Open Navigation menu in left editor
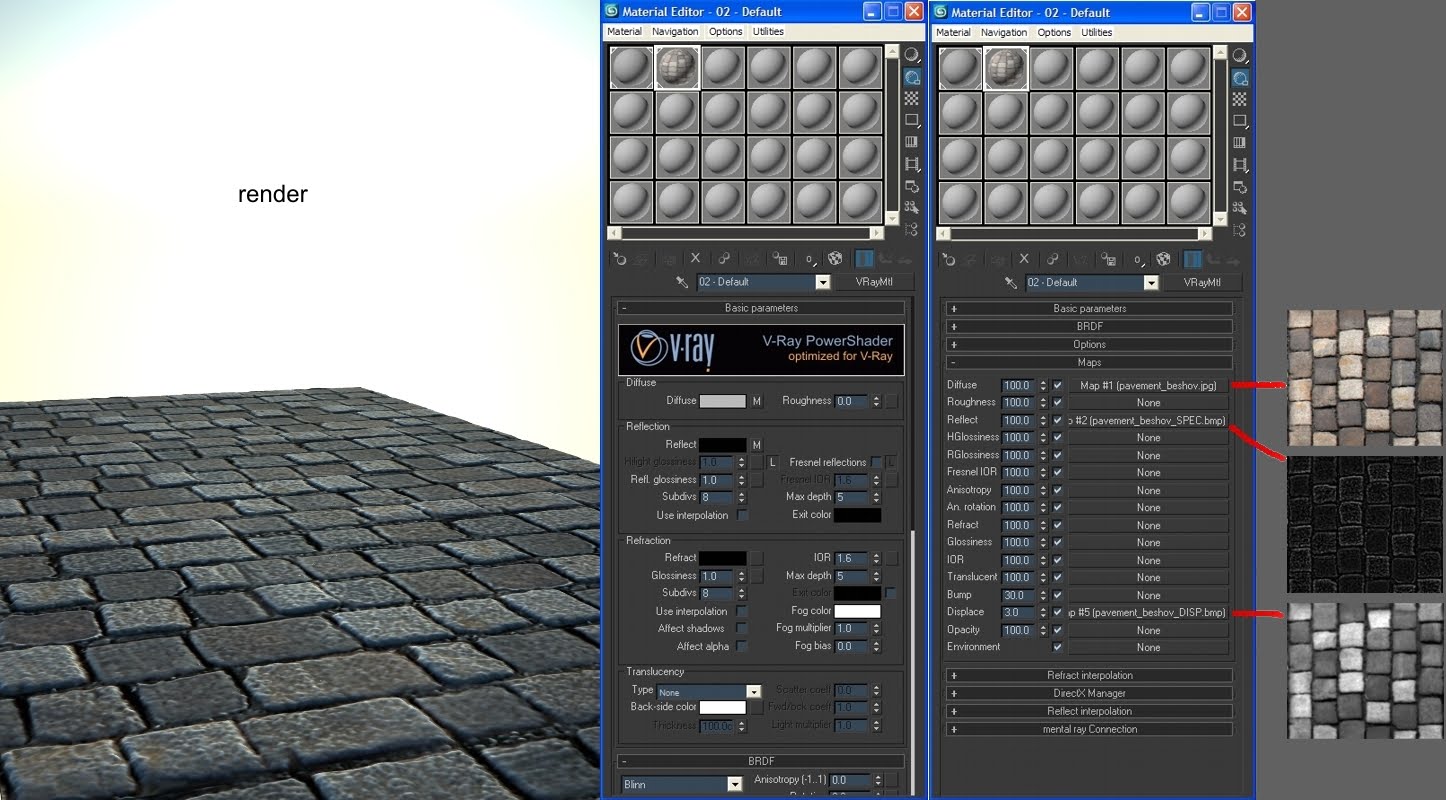The width and height of the screenshot is (1446, 800). (675, 32)
